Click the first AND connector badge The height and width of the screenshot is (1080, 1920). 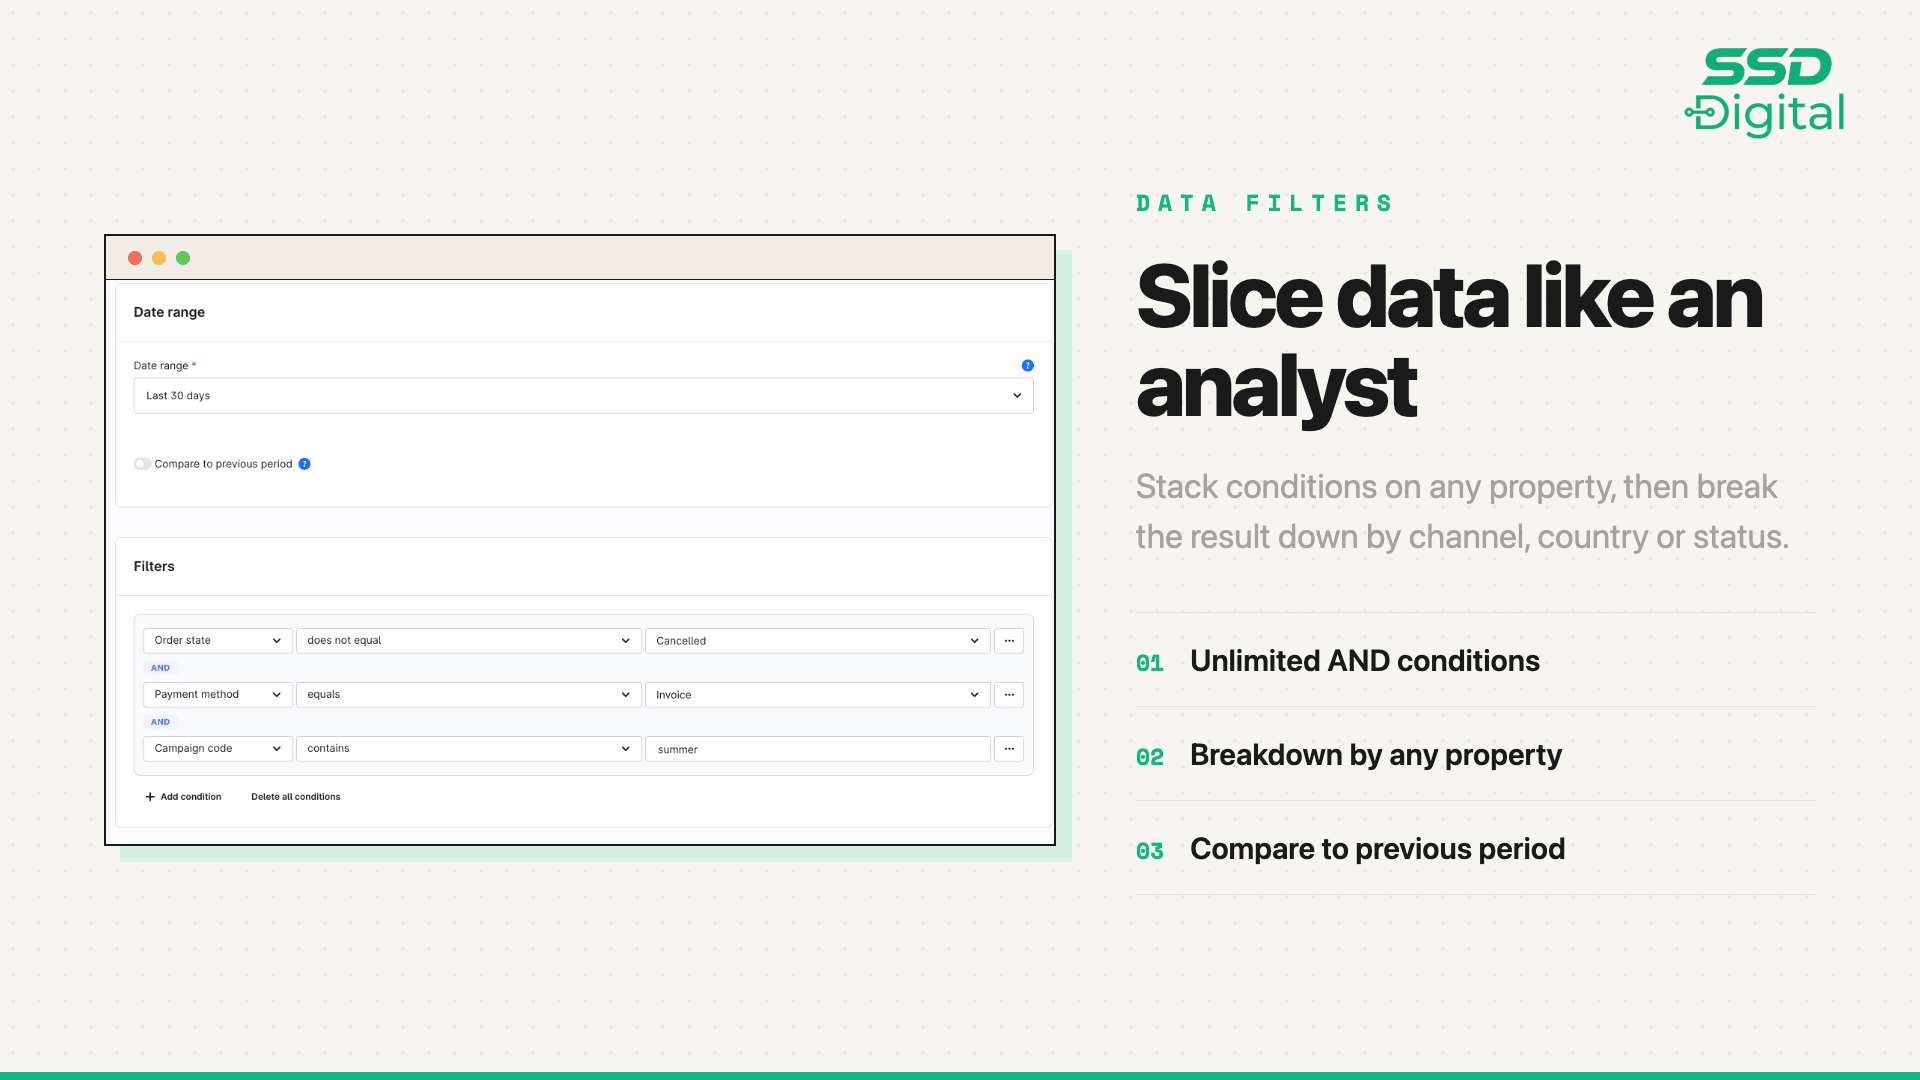coord(160,668)
